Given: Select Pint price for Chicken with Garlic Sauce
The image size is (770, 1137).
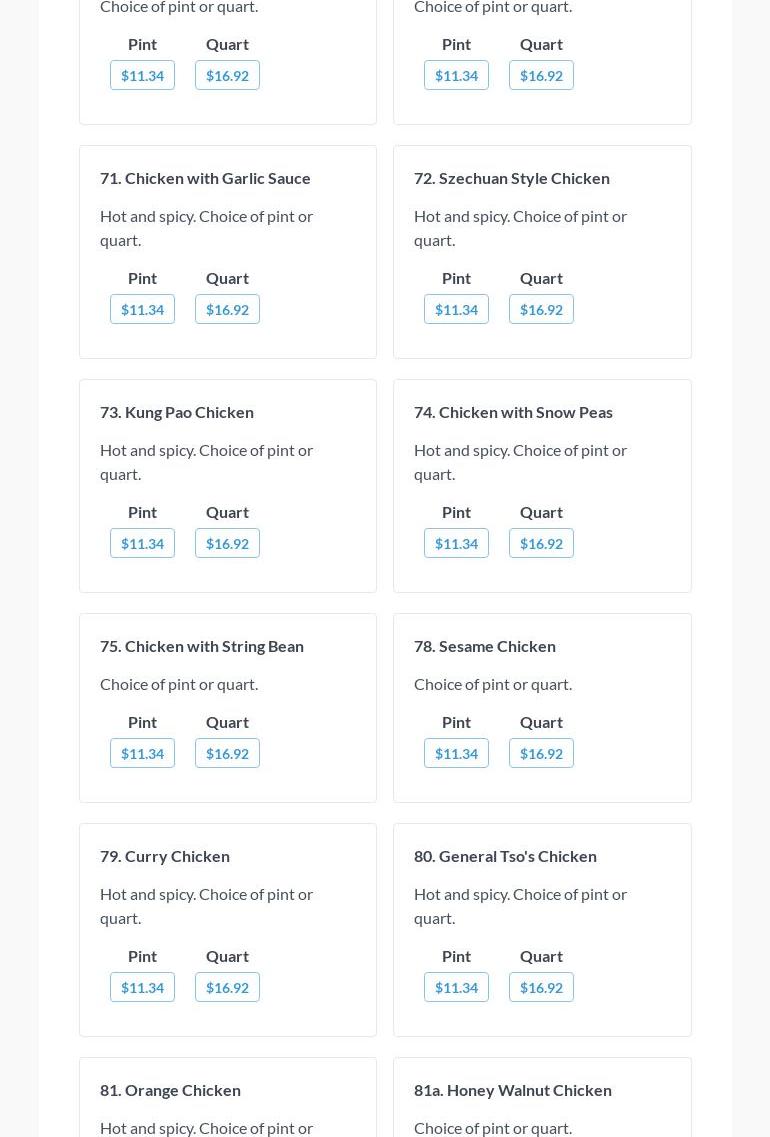Looking at the screenshot, I should point(142,309).
